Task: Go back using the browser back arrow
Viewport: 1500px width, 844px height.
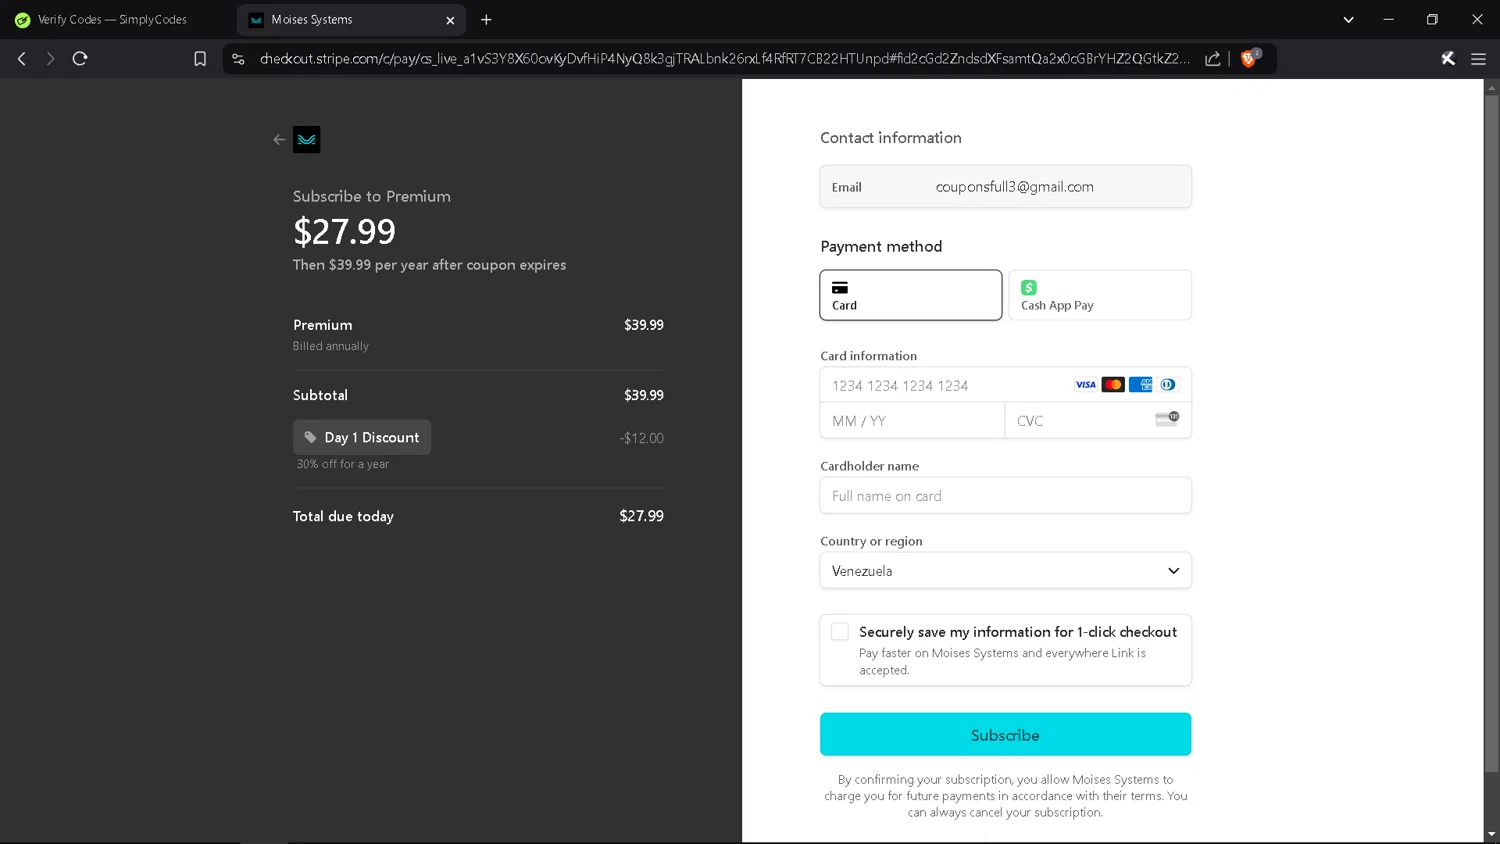Action: pyautogui.click(x=21, y=59)
